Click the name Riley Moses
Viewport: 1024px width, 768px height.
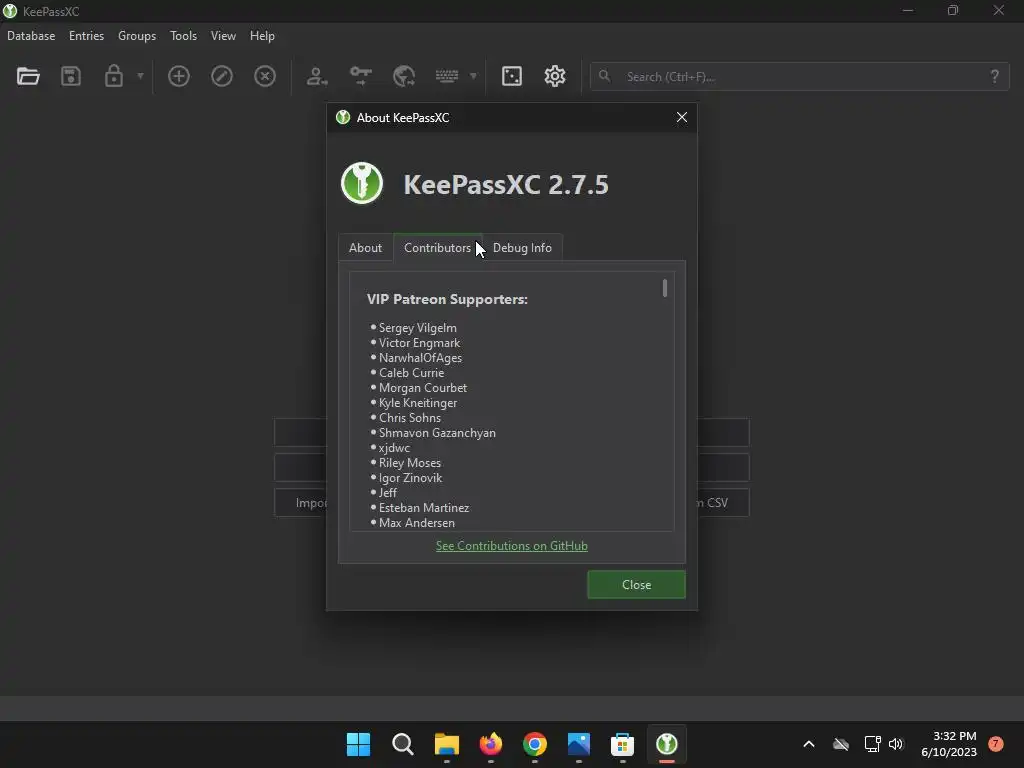click(x=409, y=463)
